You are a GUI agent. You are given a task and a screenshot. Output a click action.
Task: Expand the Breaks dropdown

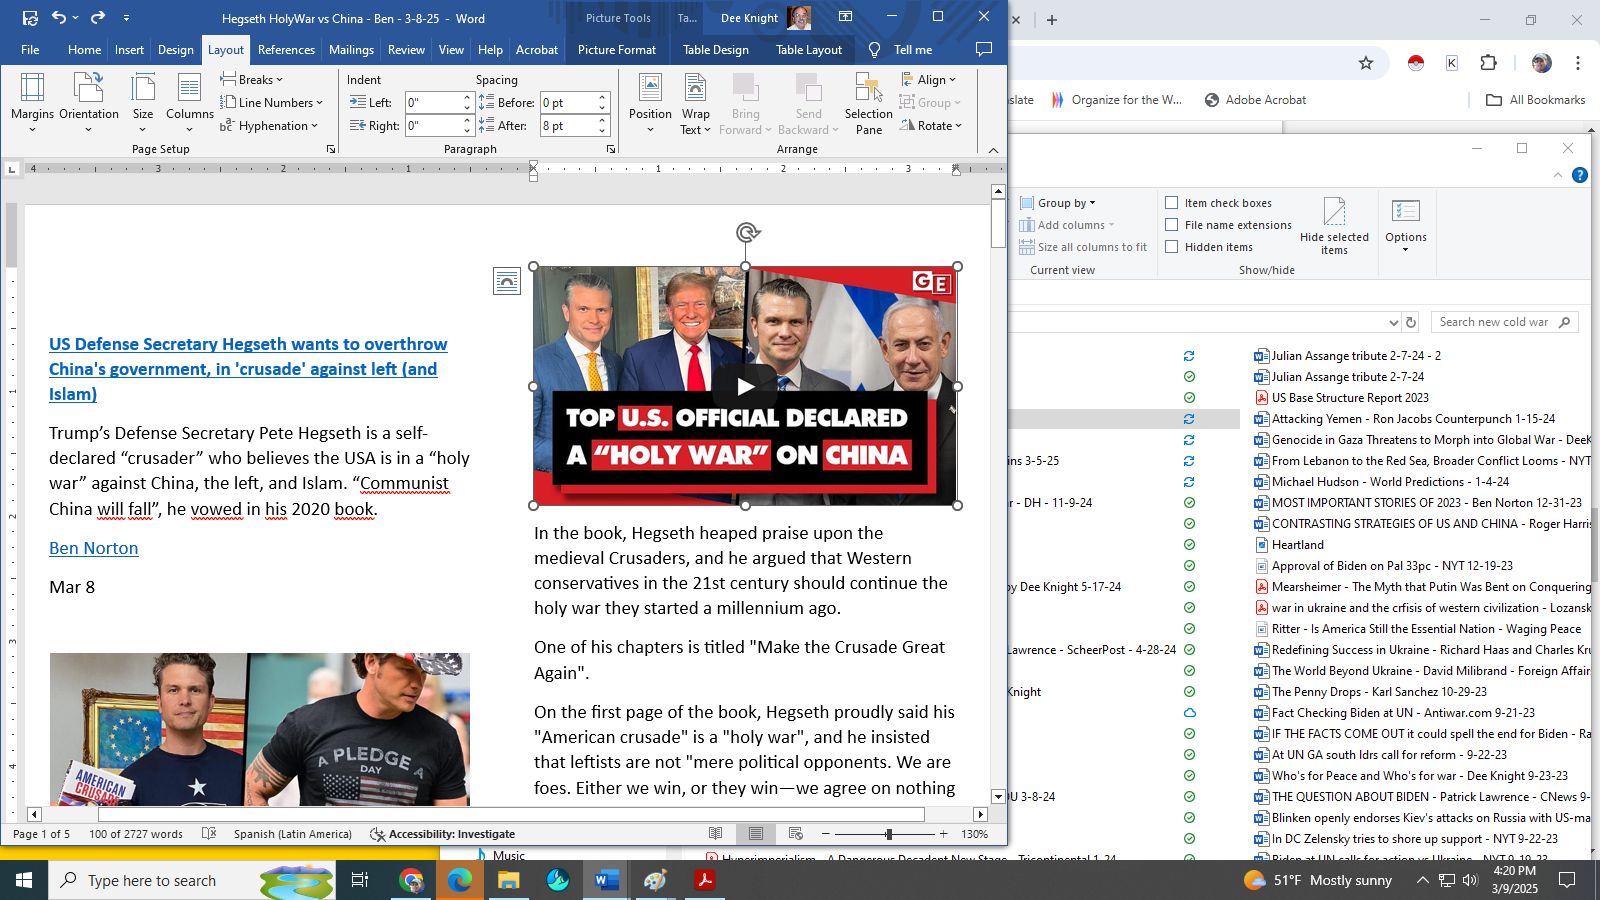pos(252,79)
